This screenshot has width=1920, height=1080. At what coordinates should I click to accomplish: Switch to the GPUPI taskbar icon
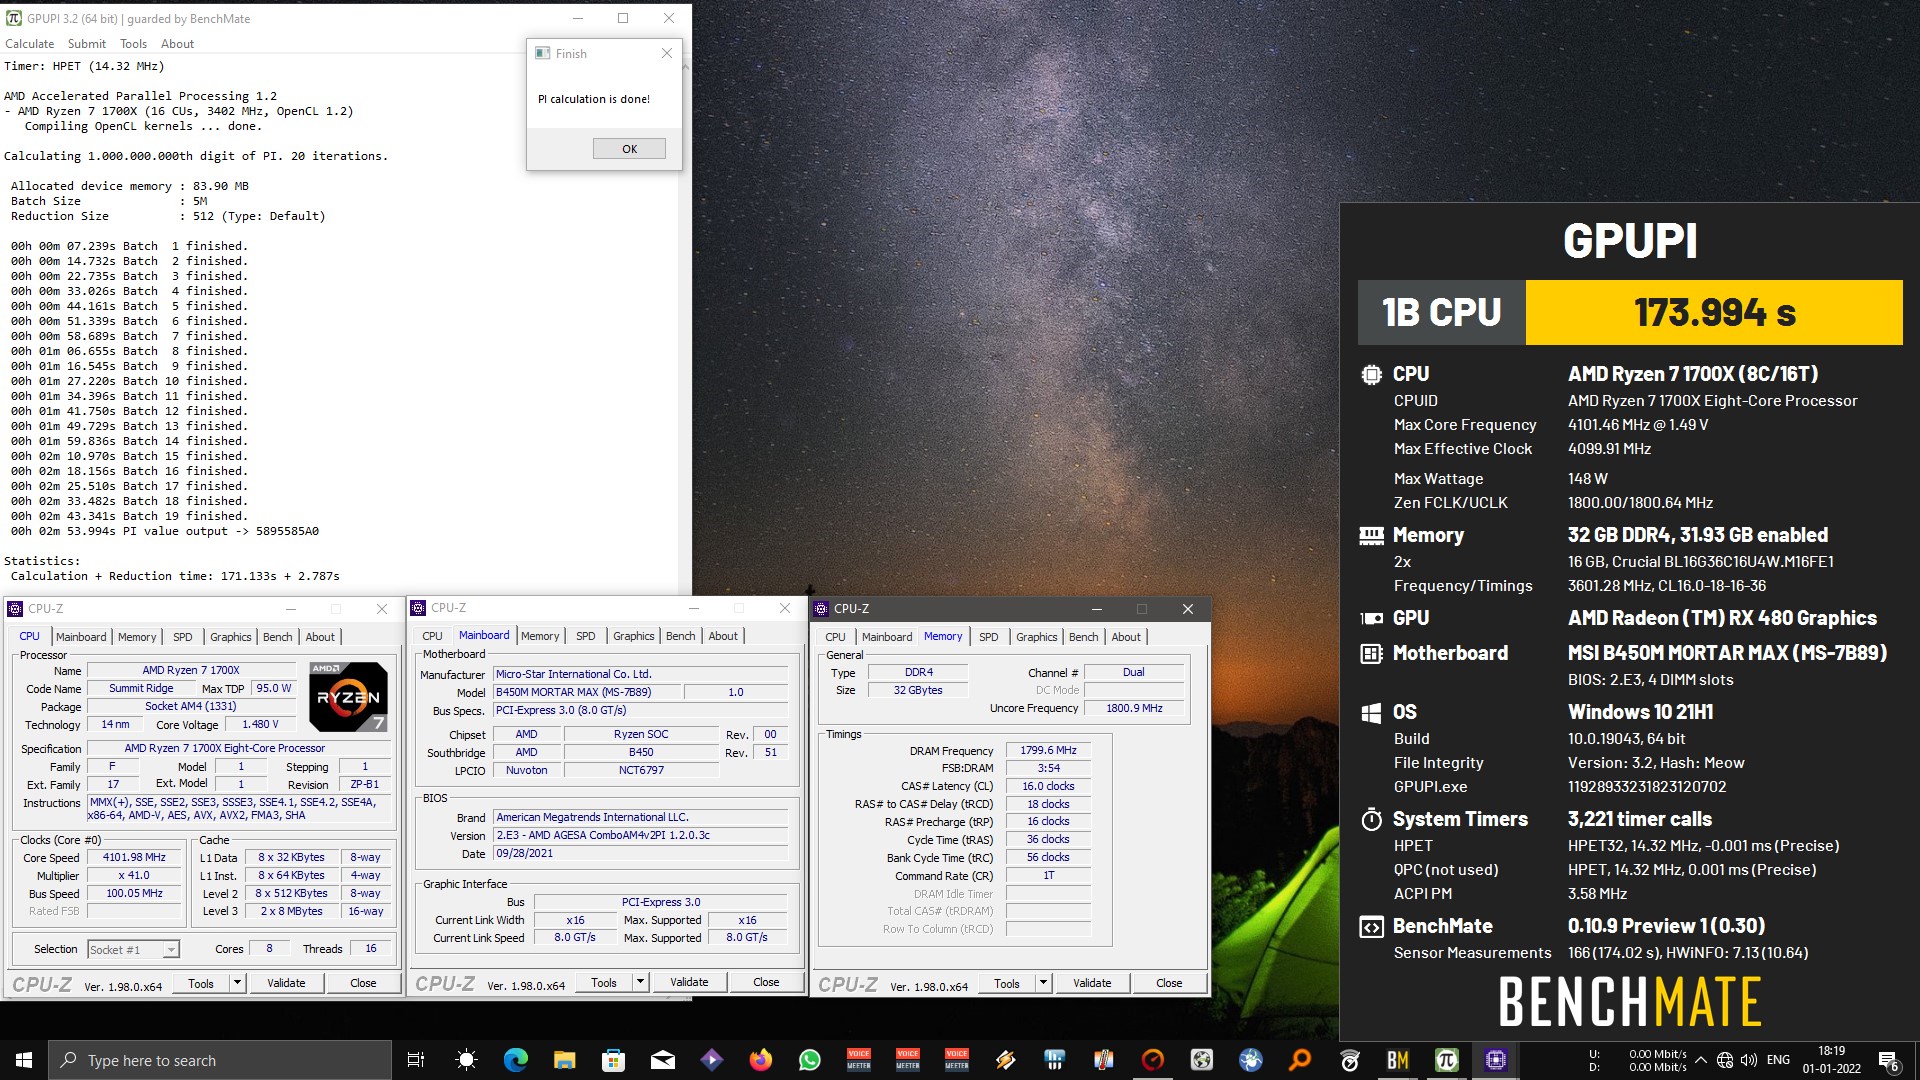1446,1060
